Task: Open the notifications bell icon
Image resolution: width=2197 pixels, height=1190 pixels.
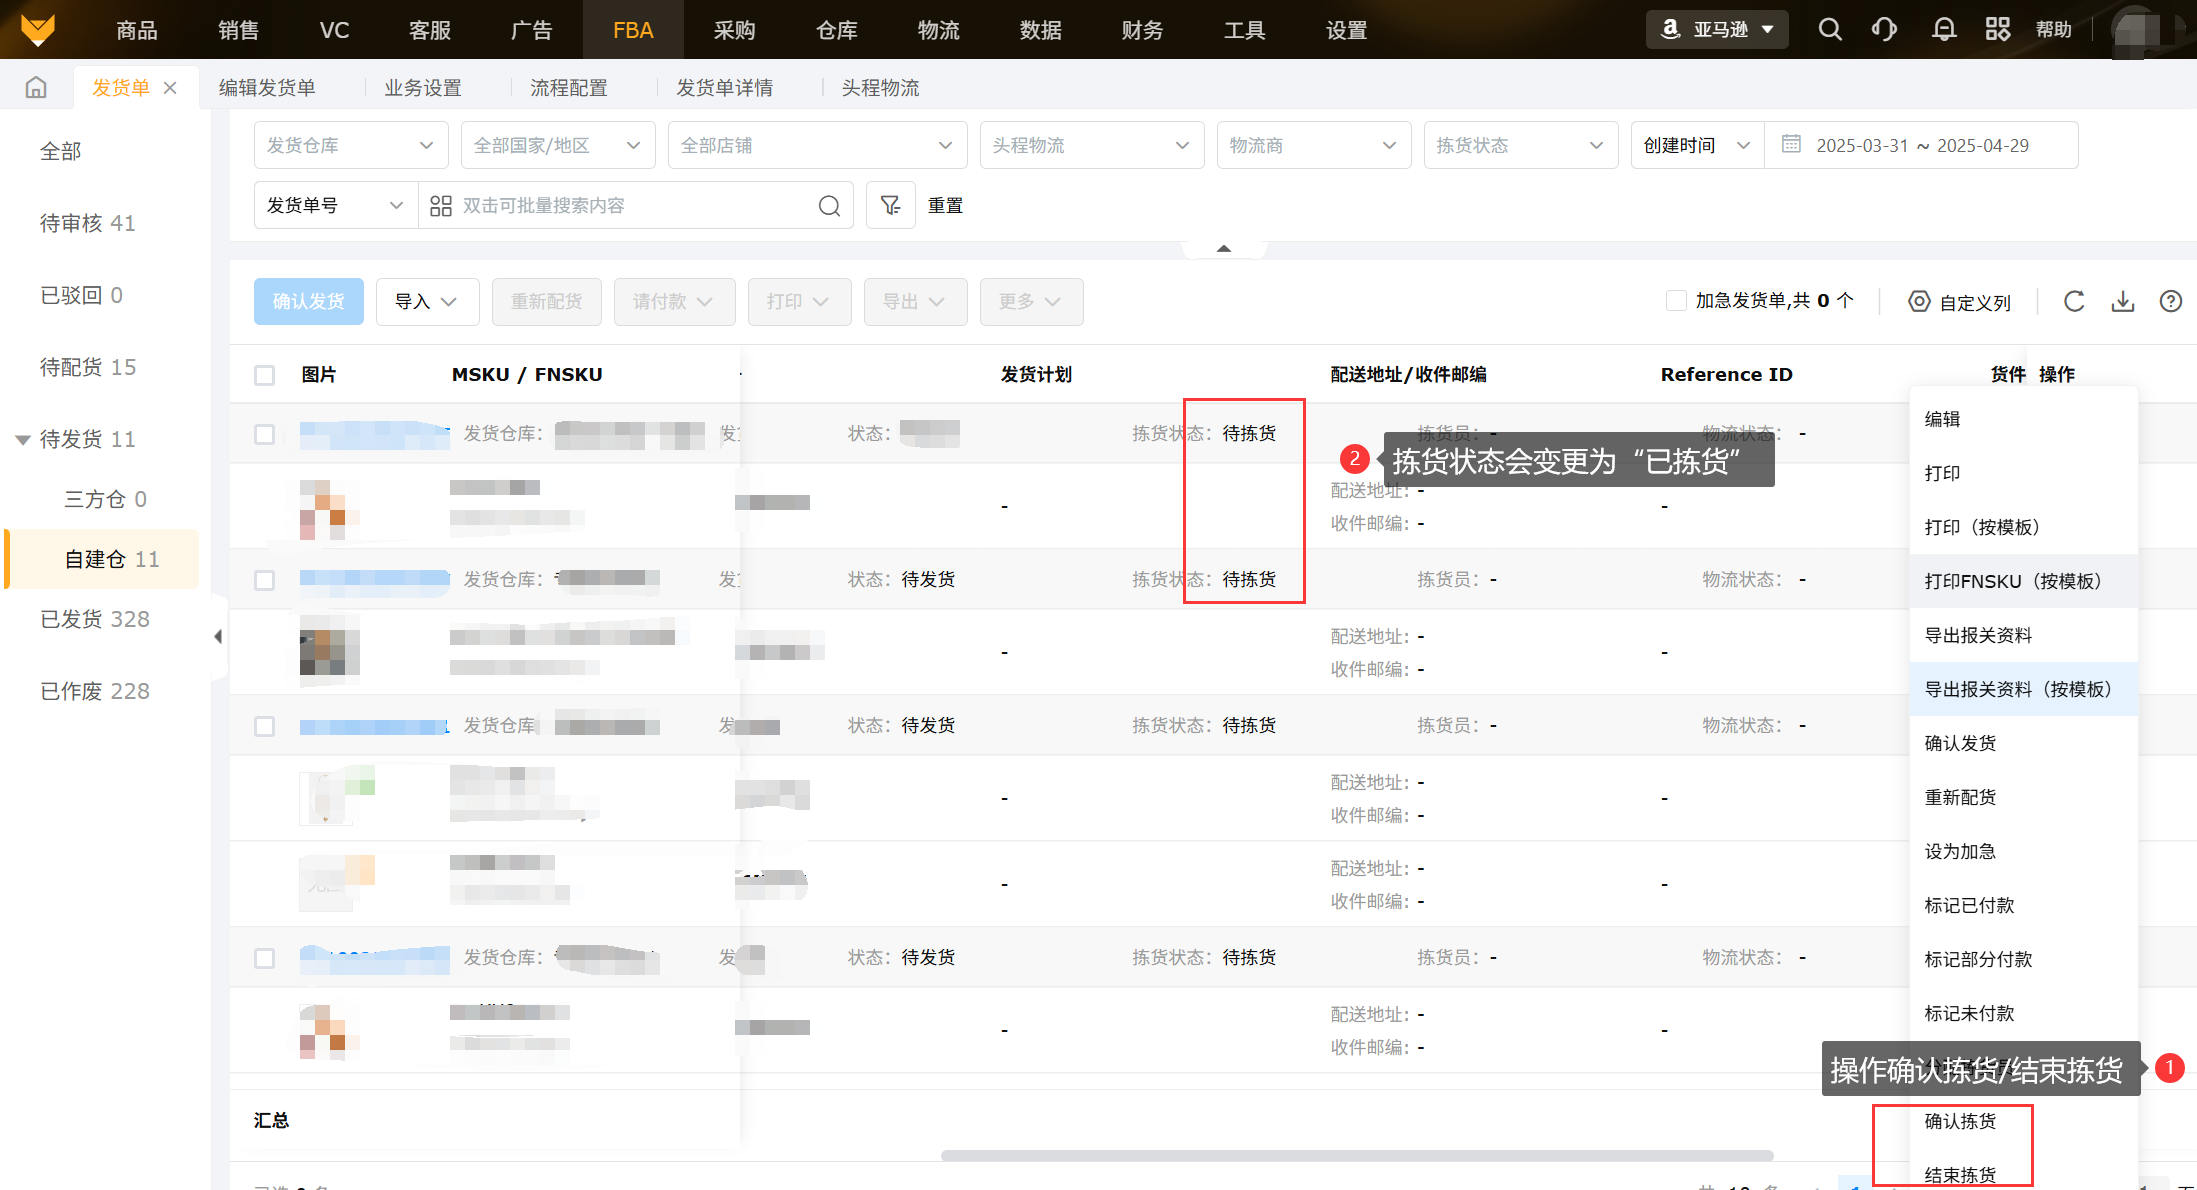Action: coord(1943,29)
